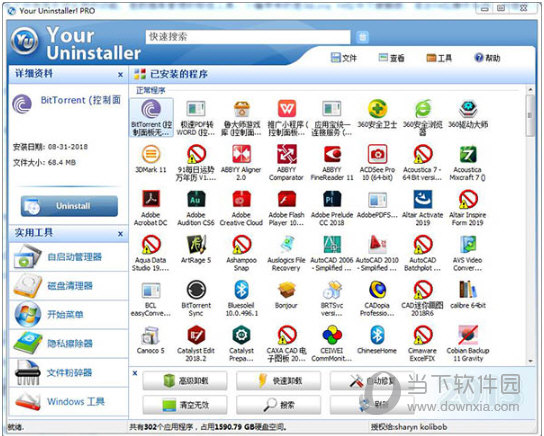The image size is (544, 436).
Task: Click the 自动修复 button
Action: point(372,381)
